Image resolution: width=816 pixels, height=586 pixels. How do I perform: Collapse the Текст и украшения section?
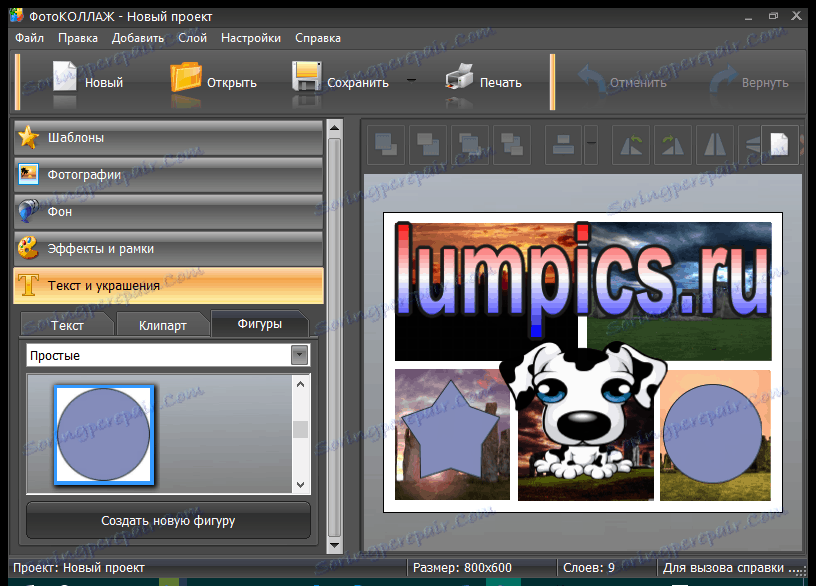coord(169,286)
